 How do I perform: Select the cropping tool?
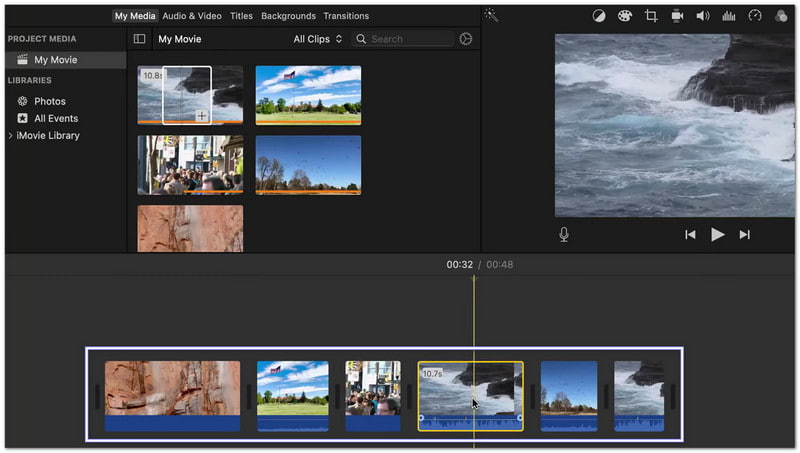[651, 16]
